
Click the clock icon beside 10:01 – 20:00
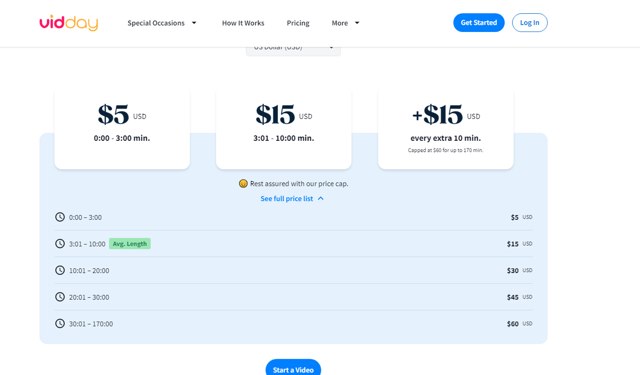[60, 270]
